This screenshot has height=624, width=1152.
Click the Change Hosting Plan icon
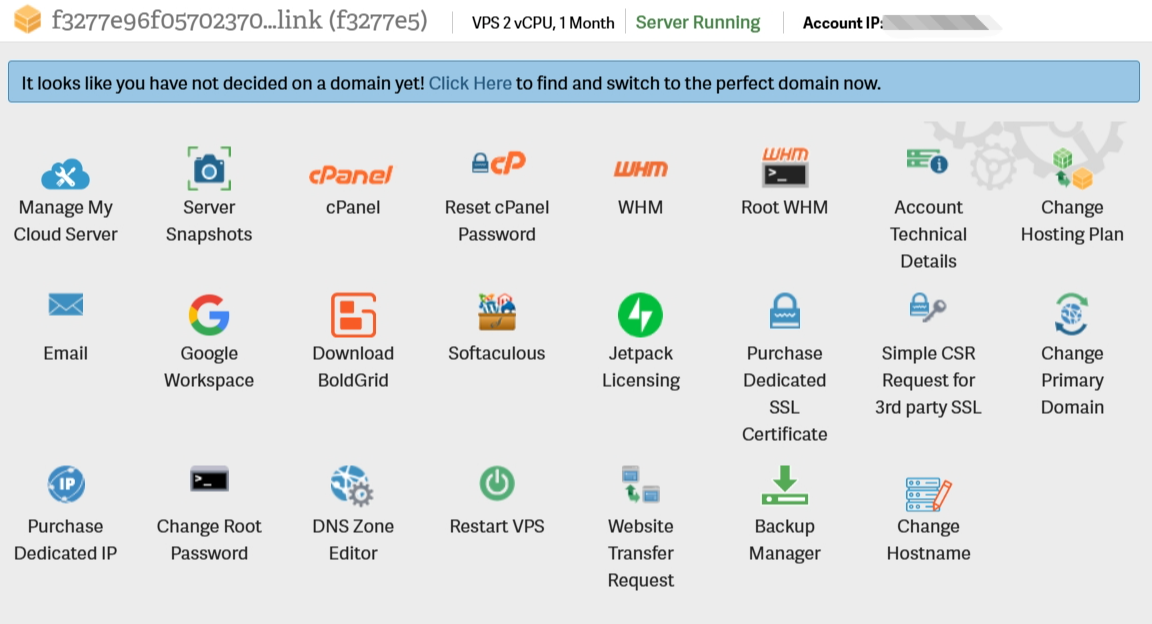1072,168
